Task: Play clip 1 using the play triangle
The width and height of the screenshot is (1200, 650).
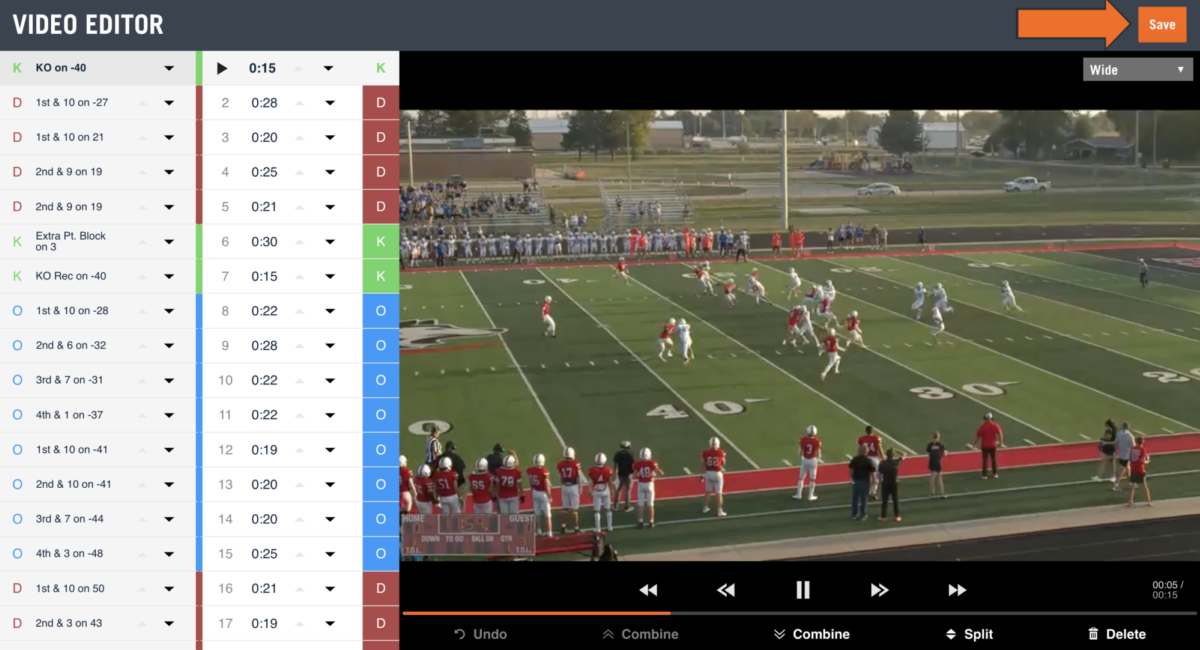Action: click(222, 67)
